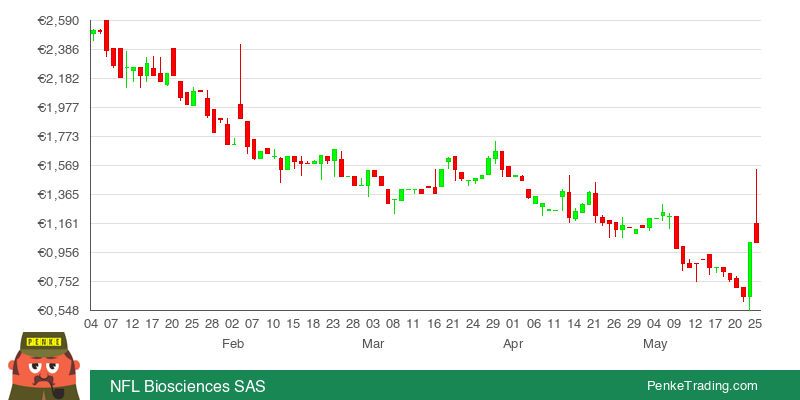
Task: Select the €1,569 price axis label
Action: click(58, 165)
